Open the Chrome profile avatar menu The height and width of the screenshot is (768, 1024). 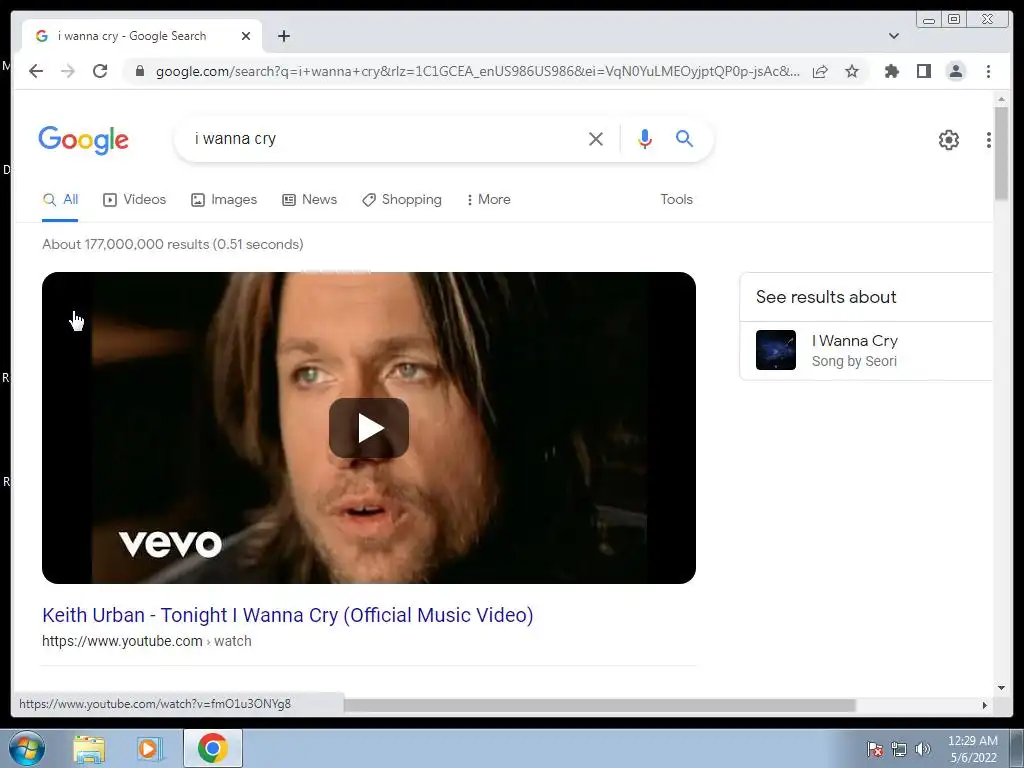[x=955, y=71]
